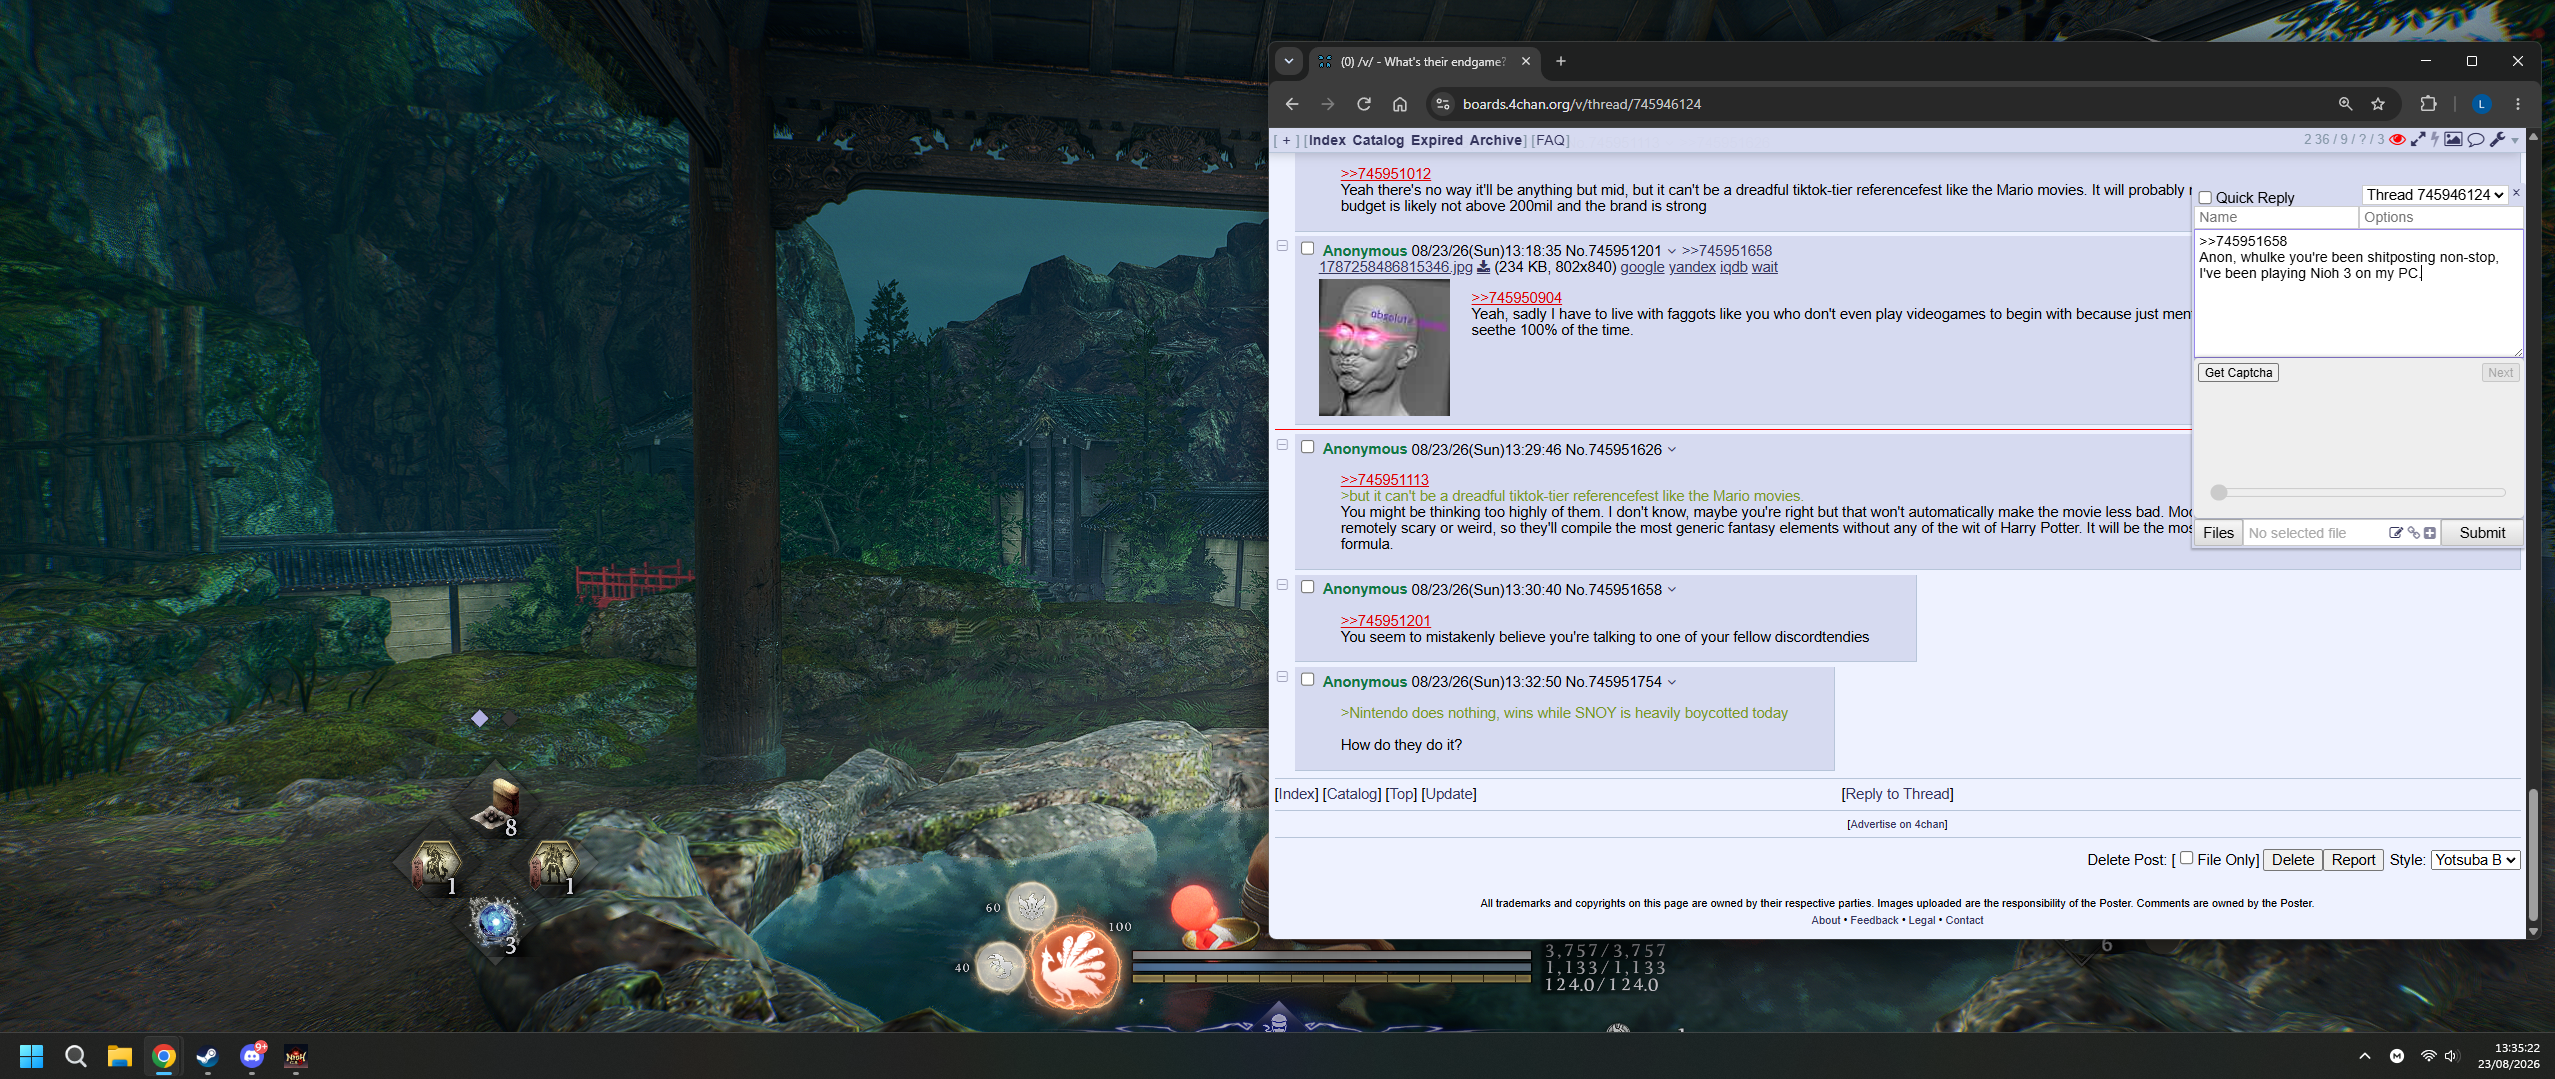Open the Chrome profile avatar L
Screen dimensions: 2555x1079
coord(2481,104)
